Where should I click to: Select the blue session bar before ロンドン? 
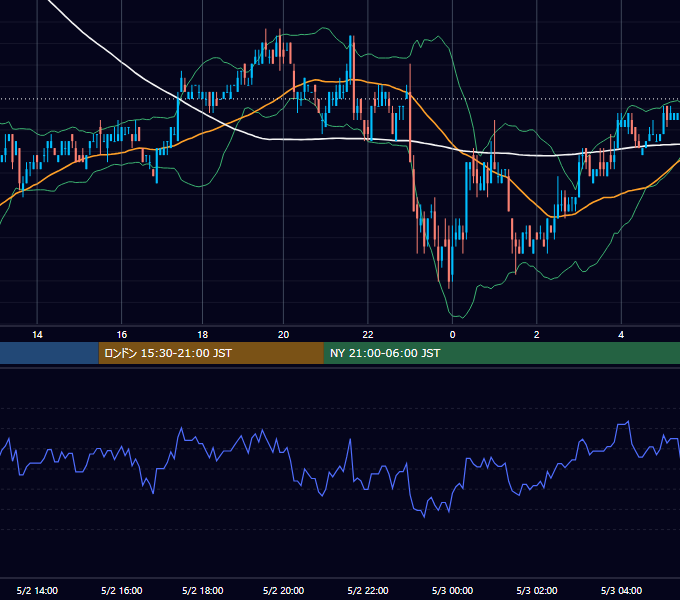49,353
